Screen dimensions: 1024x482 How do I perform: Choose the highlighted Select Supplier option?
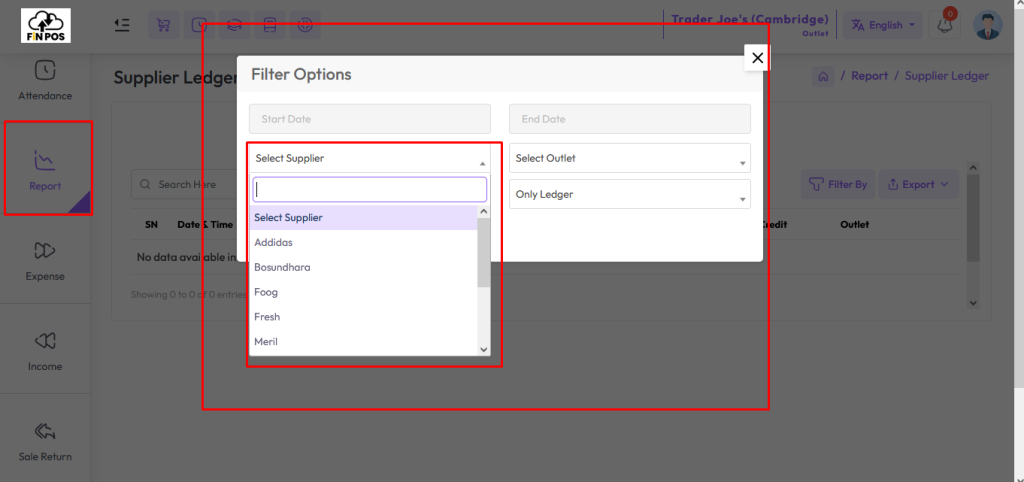click(x=364, y=217)
